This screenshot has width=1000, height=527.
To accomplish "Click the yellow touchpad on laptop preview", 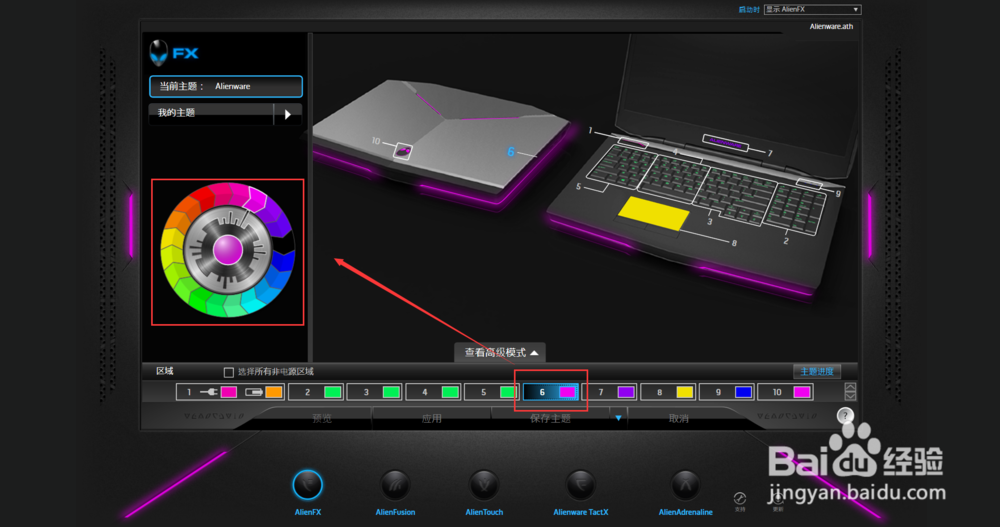I will [x=654, y=213].
